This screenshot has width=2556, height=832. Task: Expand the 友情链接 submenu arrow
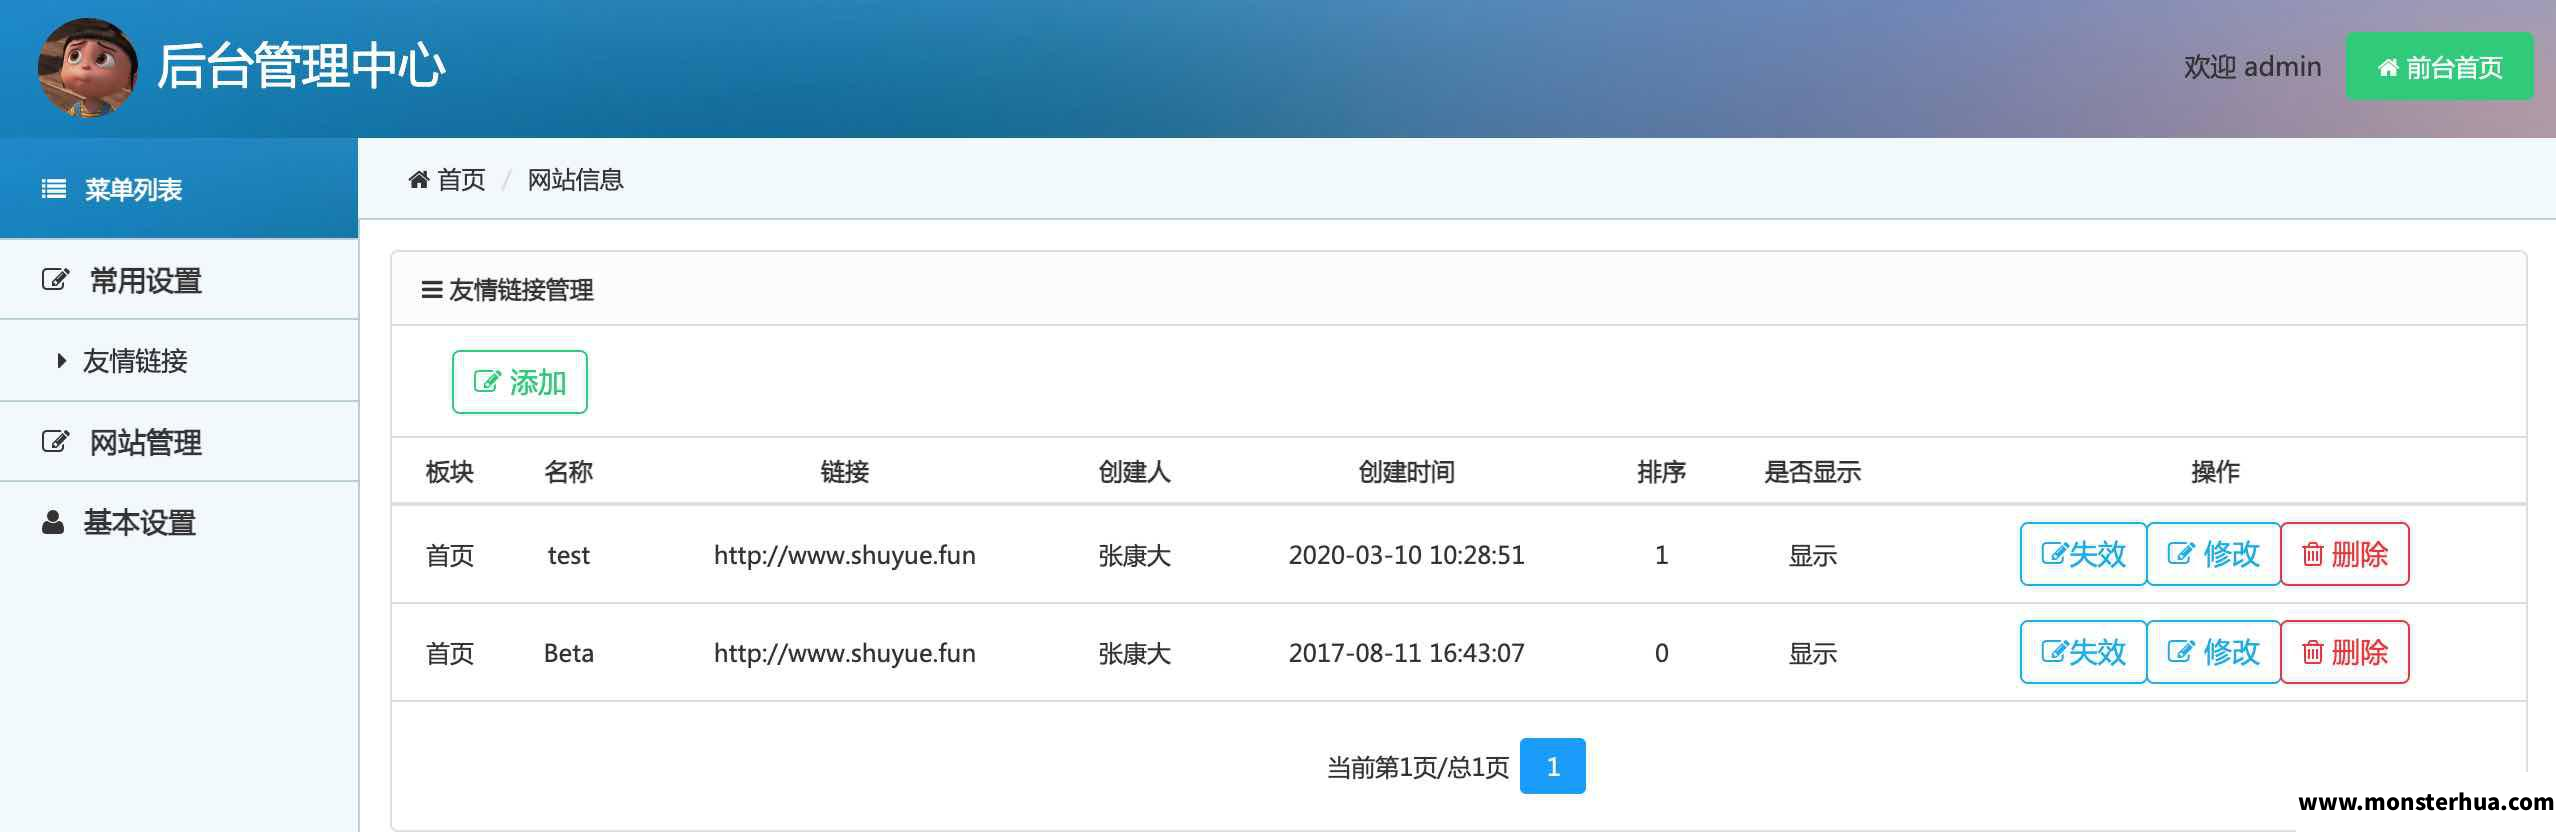pos(62,361)
